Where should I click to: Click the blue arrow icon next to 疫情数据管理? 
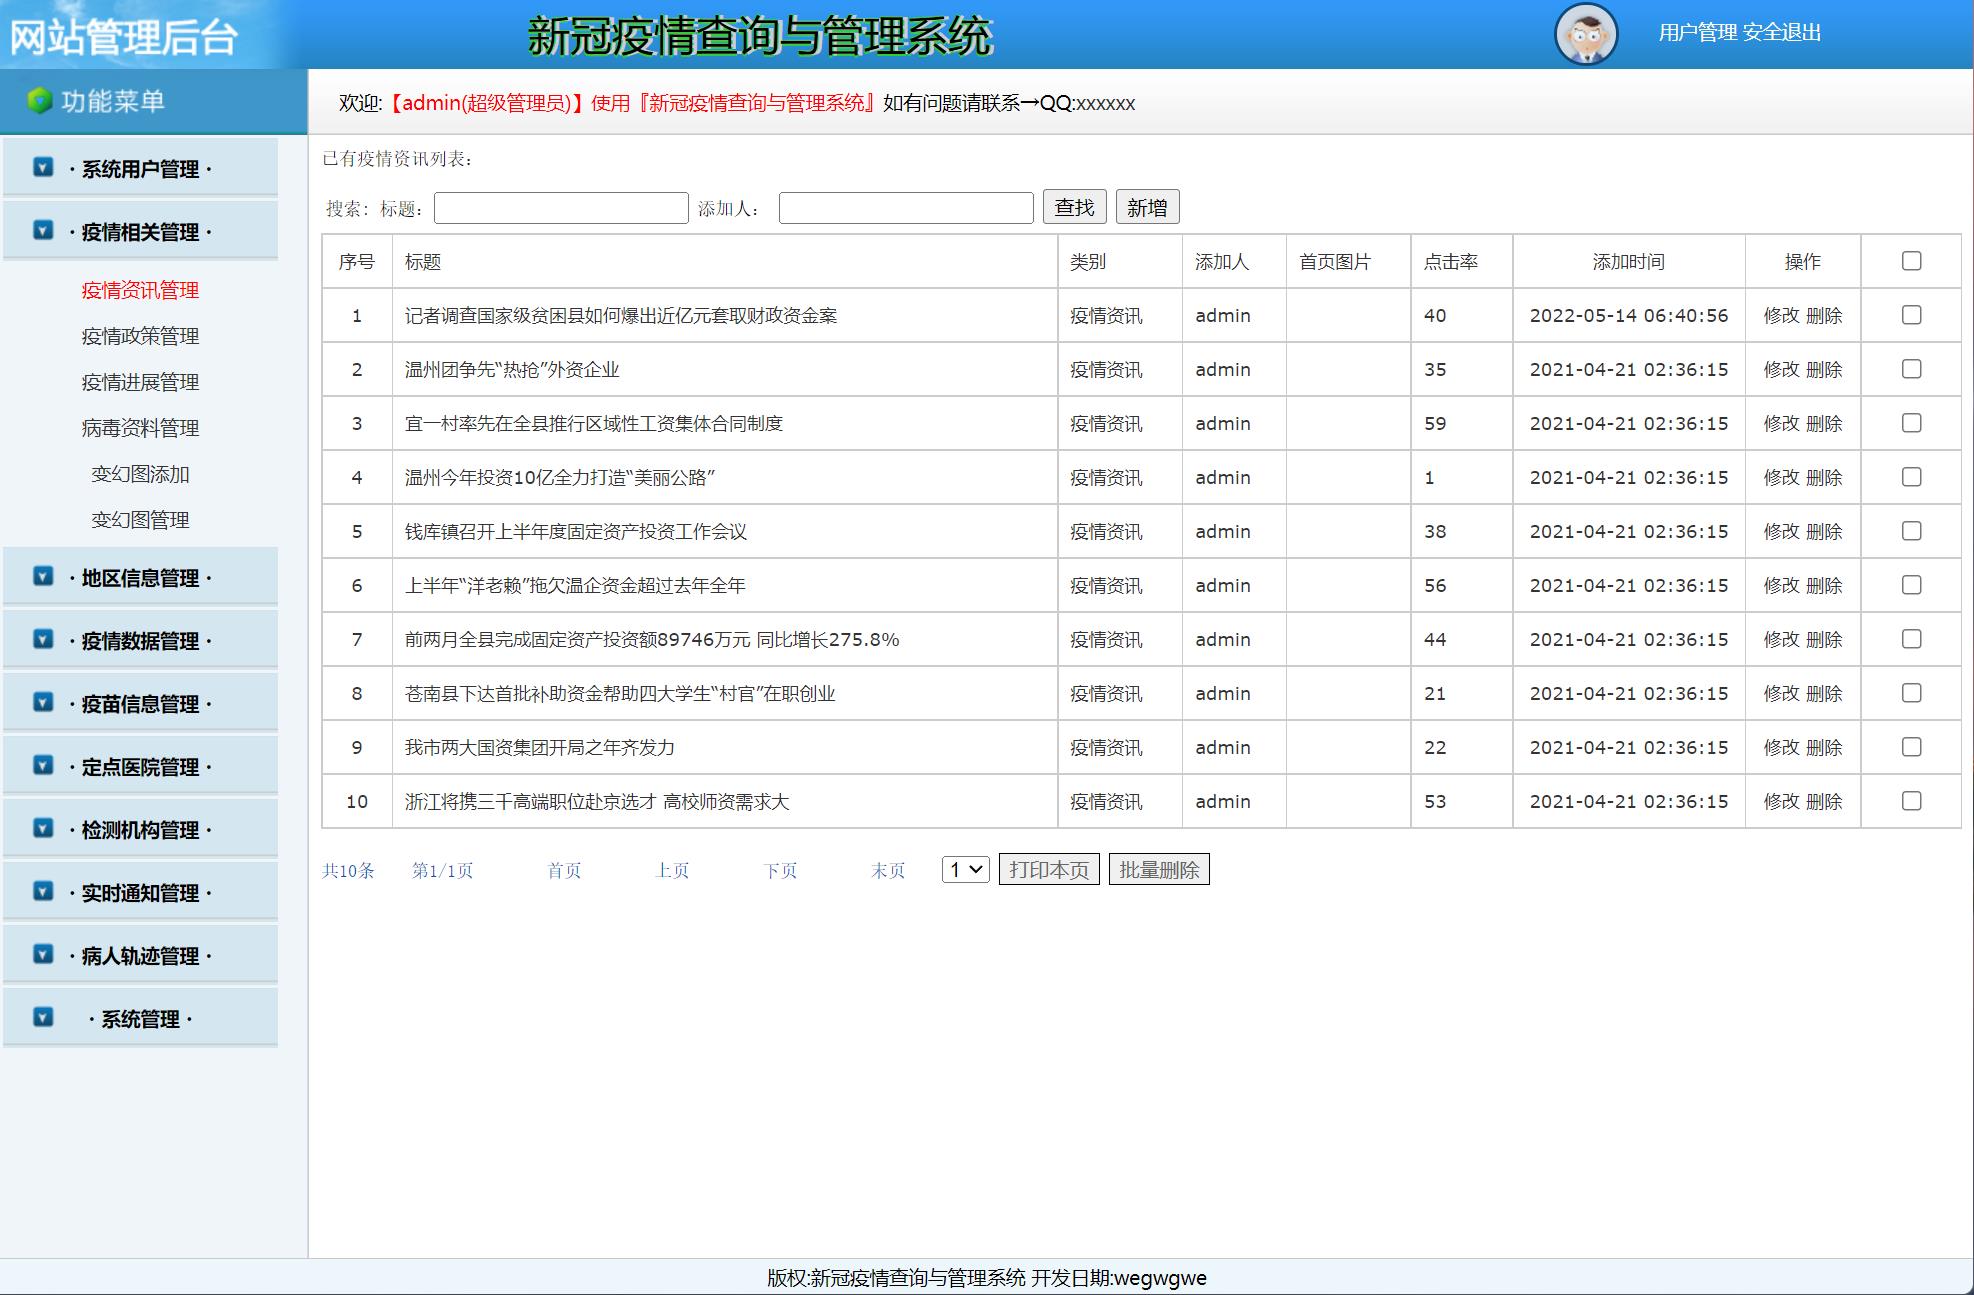[41, 639]
